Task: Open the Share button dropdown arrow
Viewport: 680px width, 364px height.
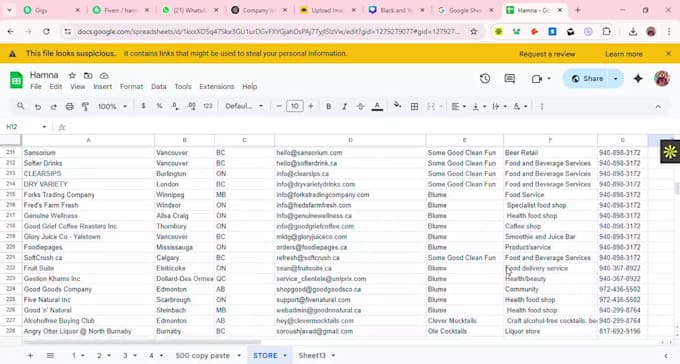Action: click(x=616, y=79)
